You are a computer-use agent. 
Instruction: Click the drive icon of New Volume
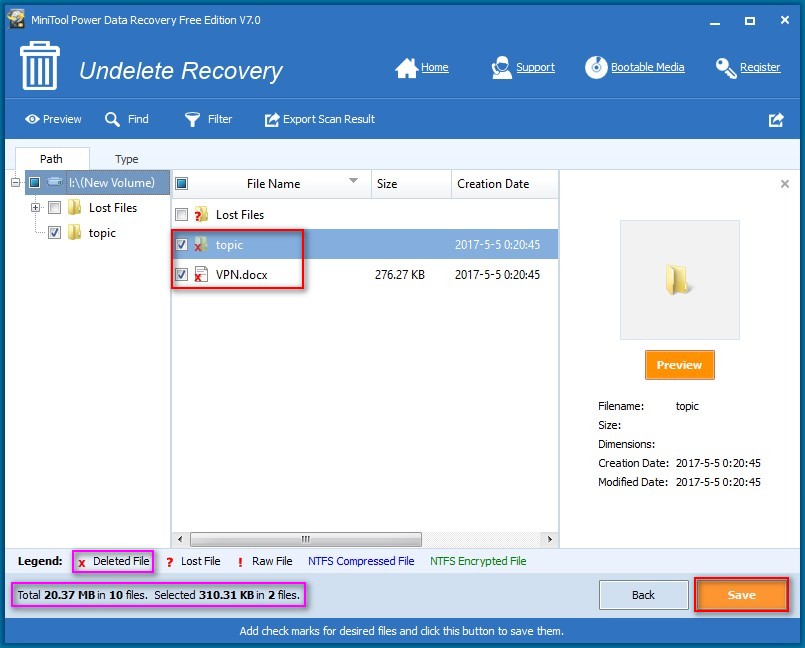[x=55, y=182]
